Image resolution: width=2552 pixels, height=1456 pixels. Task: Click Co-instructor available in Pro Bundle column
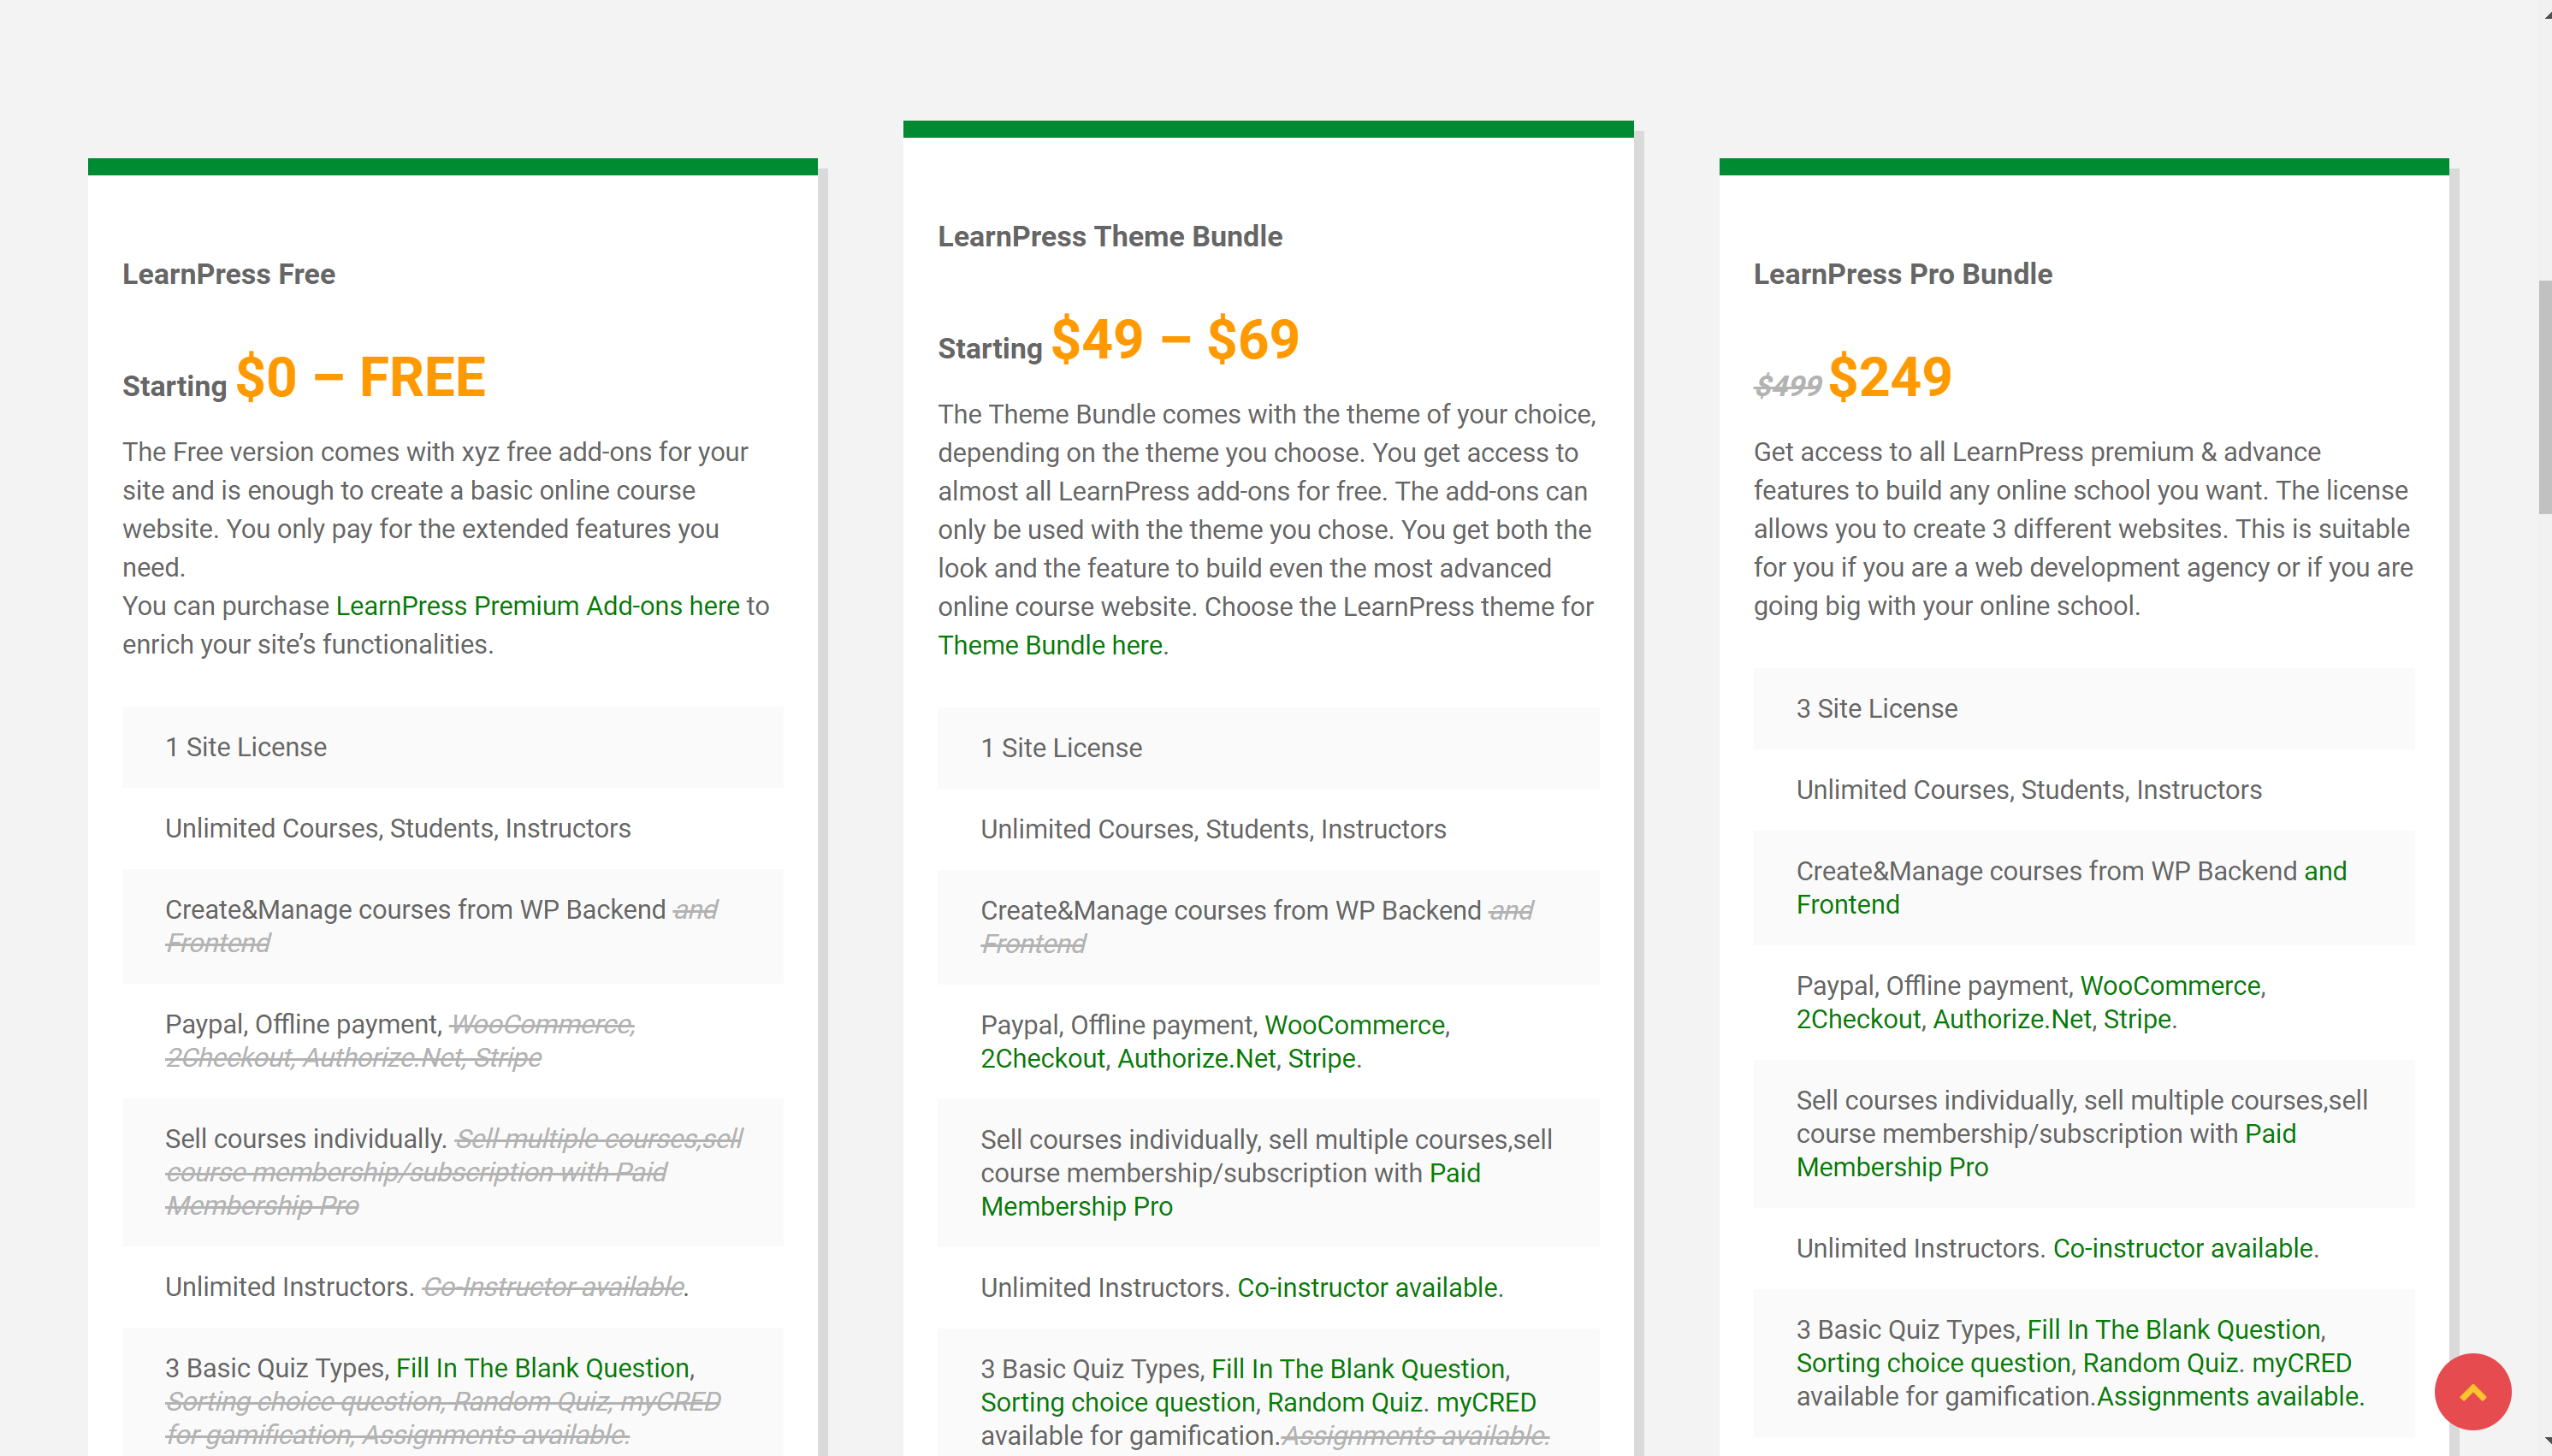pos(2183,1248)
